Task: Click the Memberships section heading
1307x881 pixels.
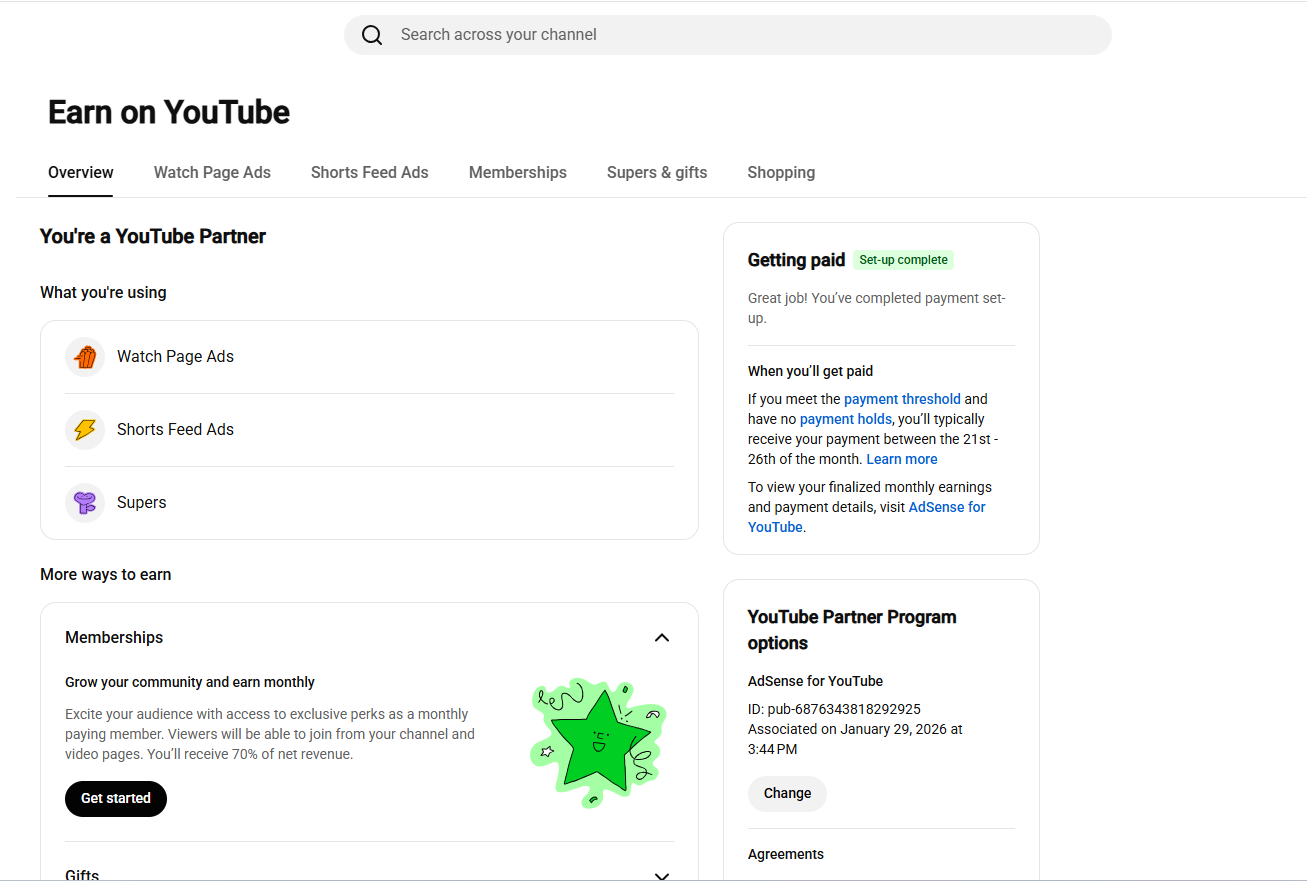Action: (x=114, y=638)
